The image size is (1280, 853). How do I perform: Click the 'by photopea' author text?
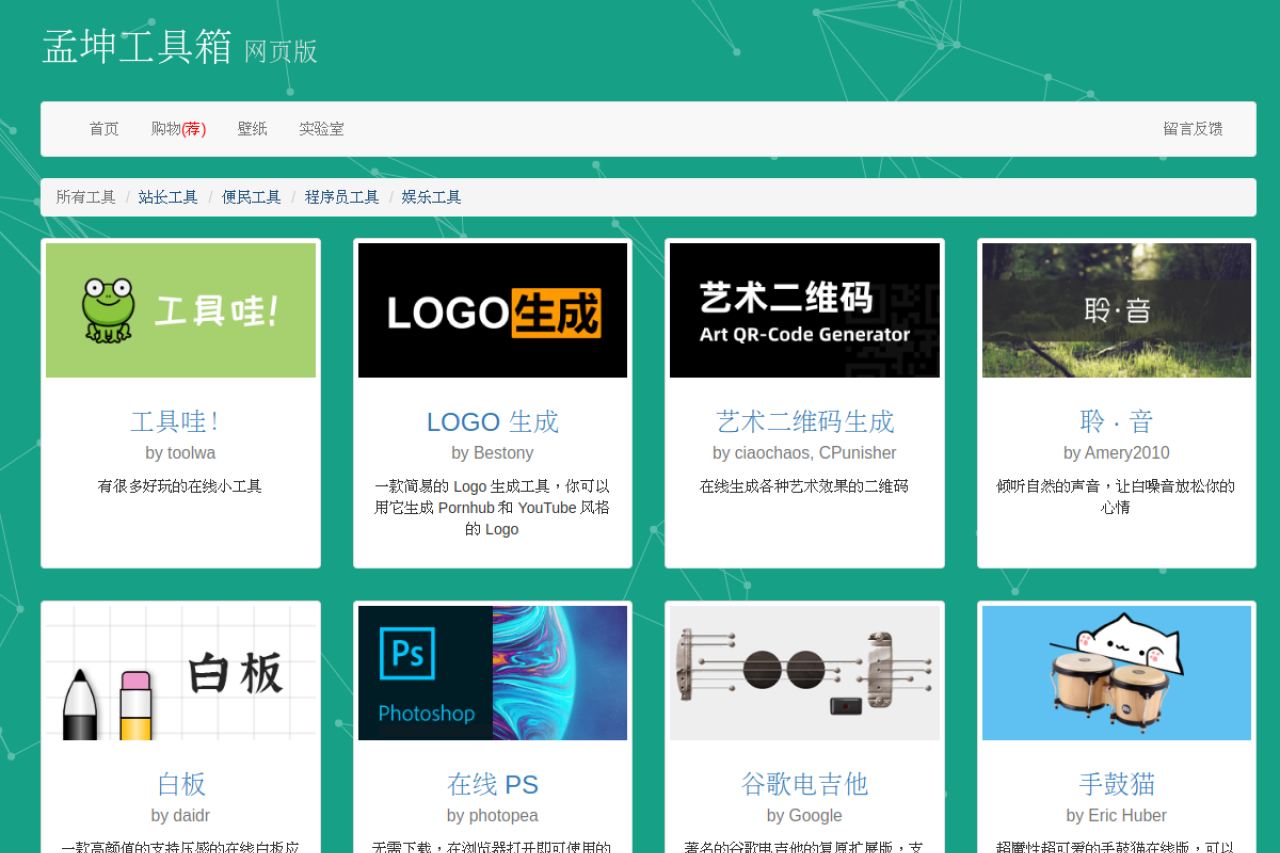pos(493,816)
